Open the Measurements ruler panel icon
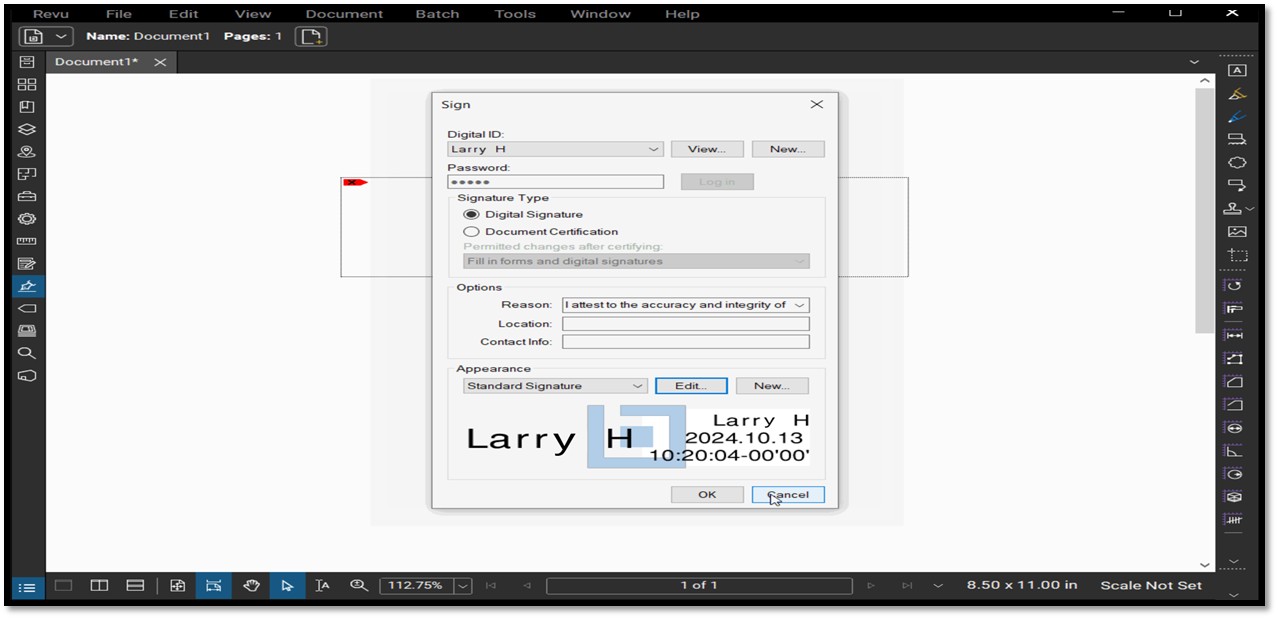1278x619 pixels. [x=27, y=241]
